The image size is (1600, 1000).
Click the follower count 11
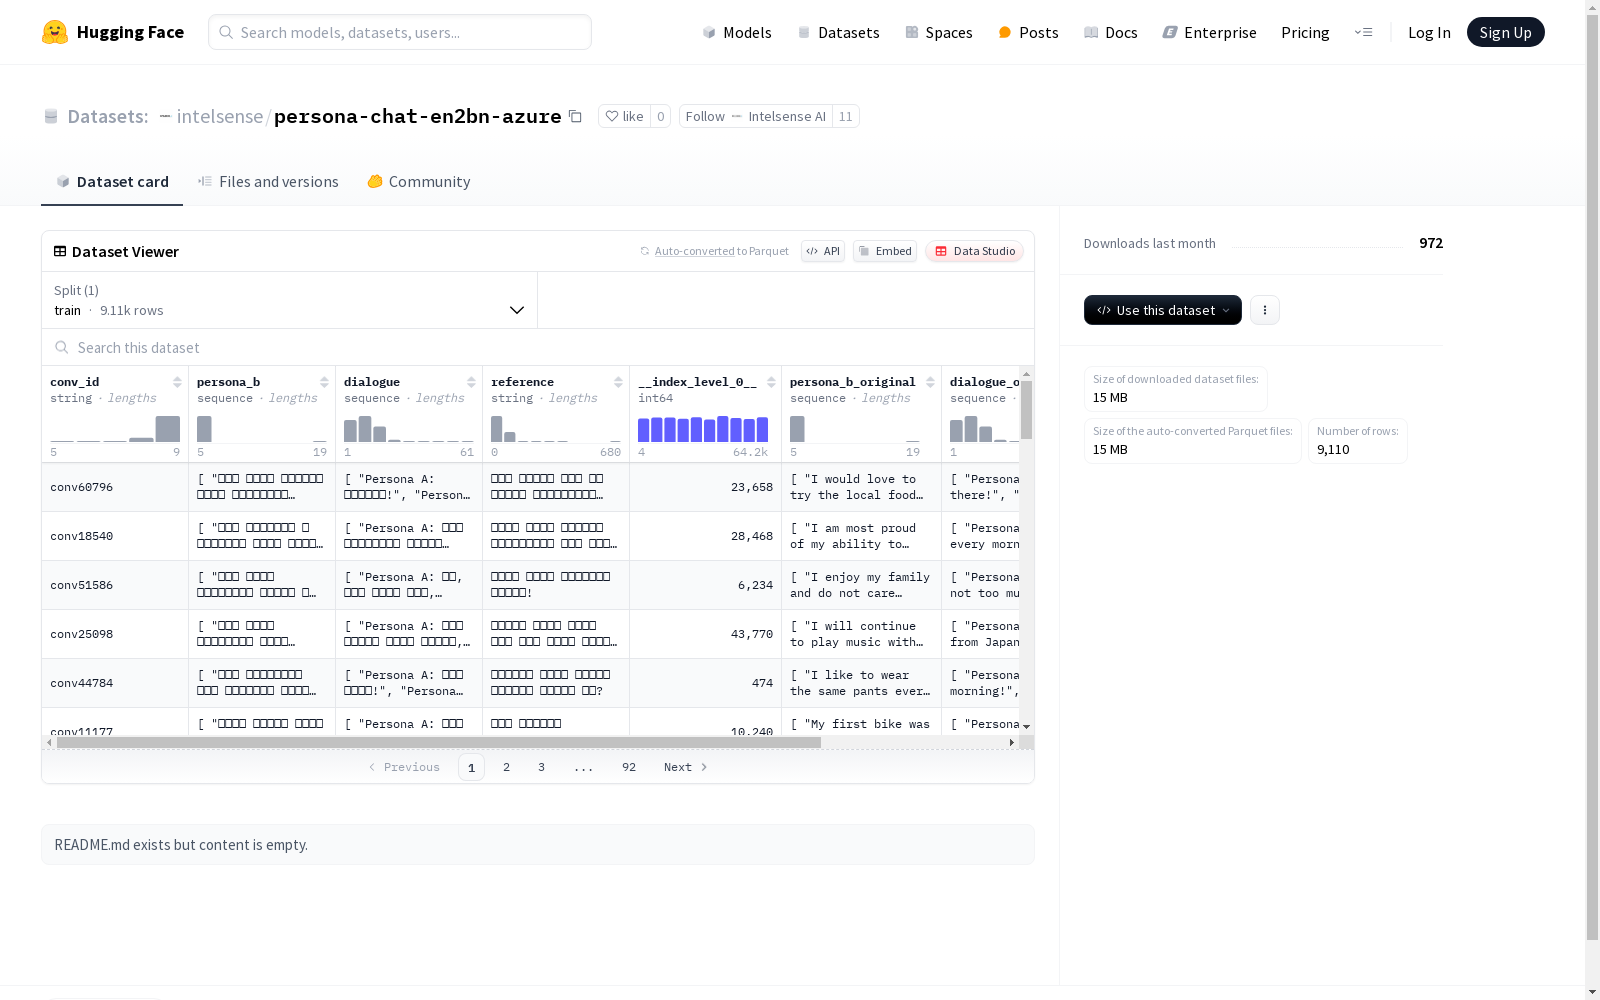(846, 116)
